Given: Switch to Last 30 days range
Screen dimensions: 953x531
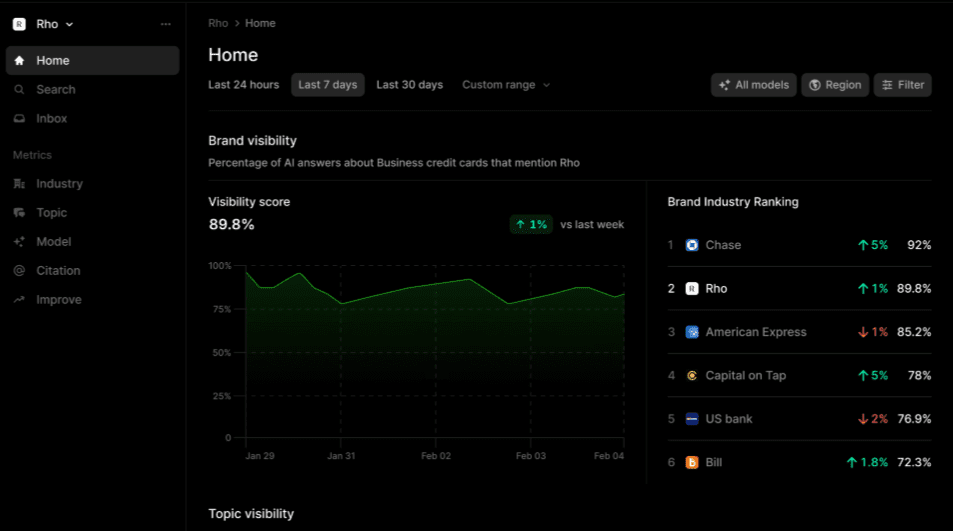Looking at the screenshot, I should (409, 85).
